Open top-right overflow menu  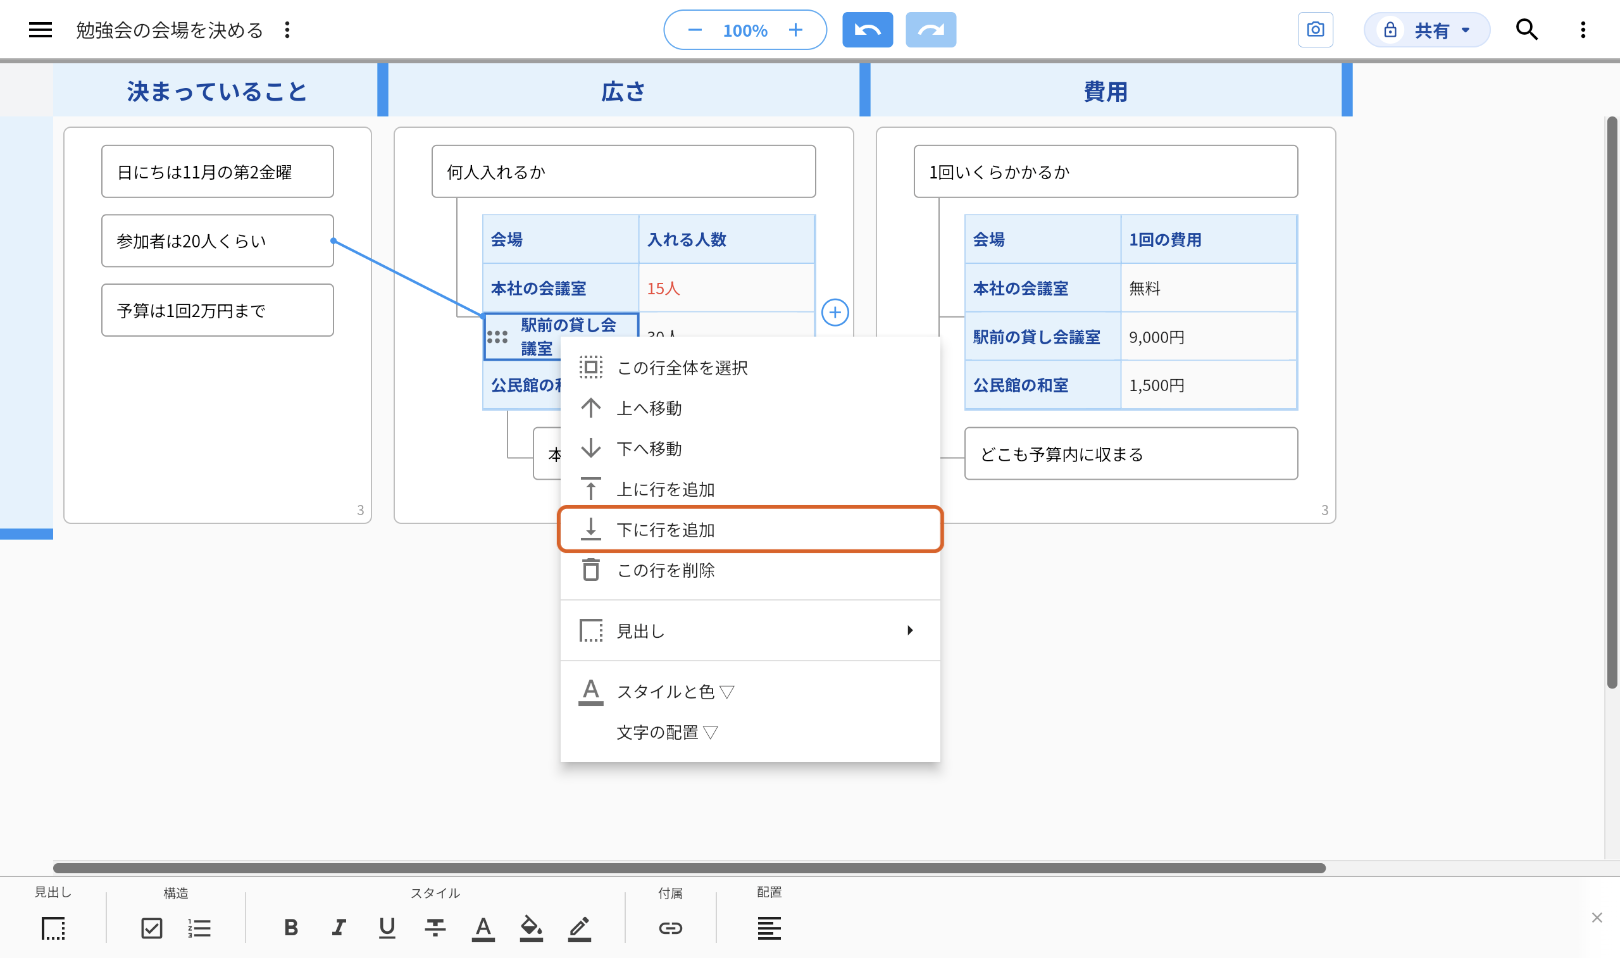click(1583, 30)
